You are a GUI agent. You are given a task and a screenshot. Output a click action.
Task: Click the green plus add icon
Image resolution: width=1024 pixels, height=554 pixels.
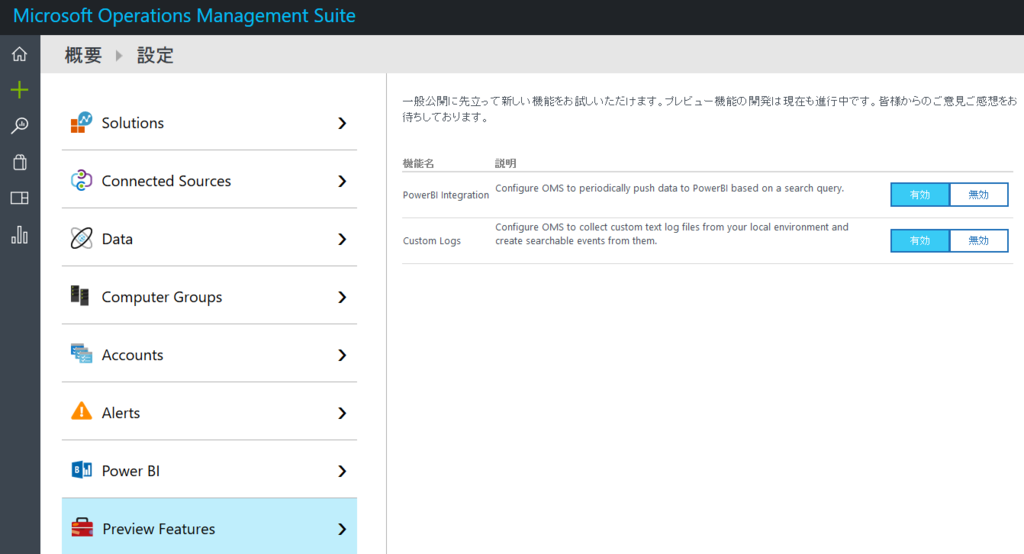pyautogui.click(x=20, y=90)
